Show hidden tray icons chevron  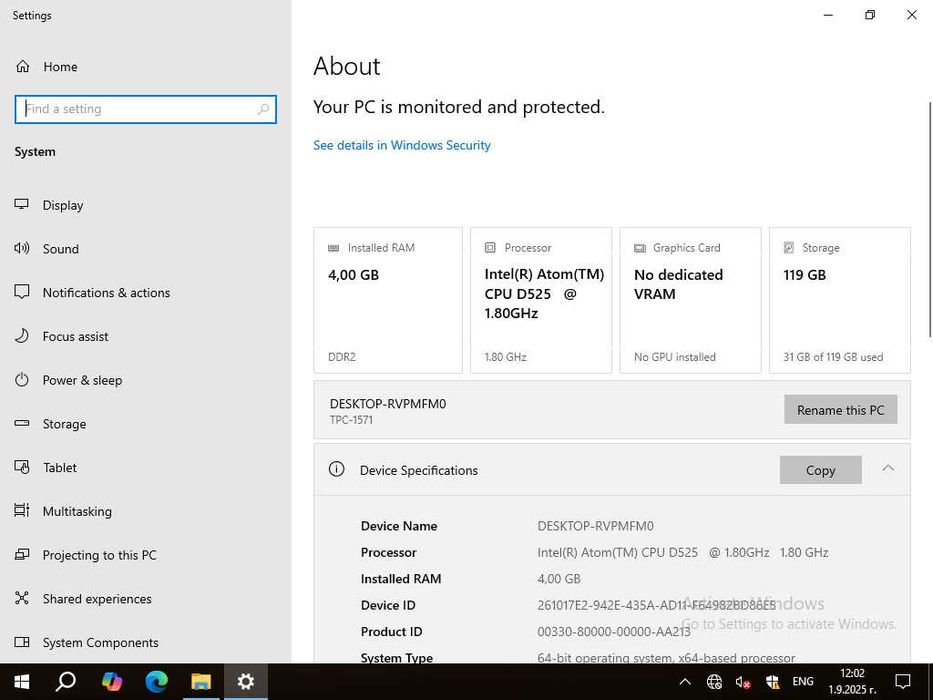685,682
